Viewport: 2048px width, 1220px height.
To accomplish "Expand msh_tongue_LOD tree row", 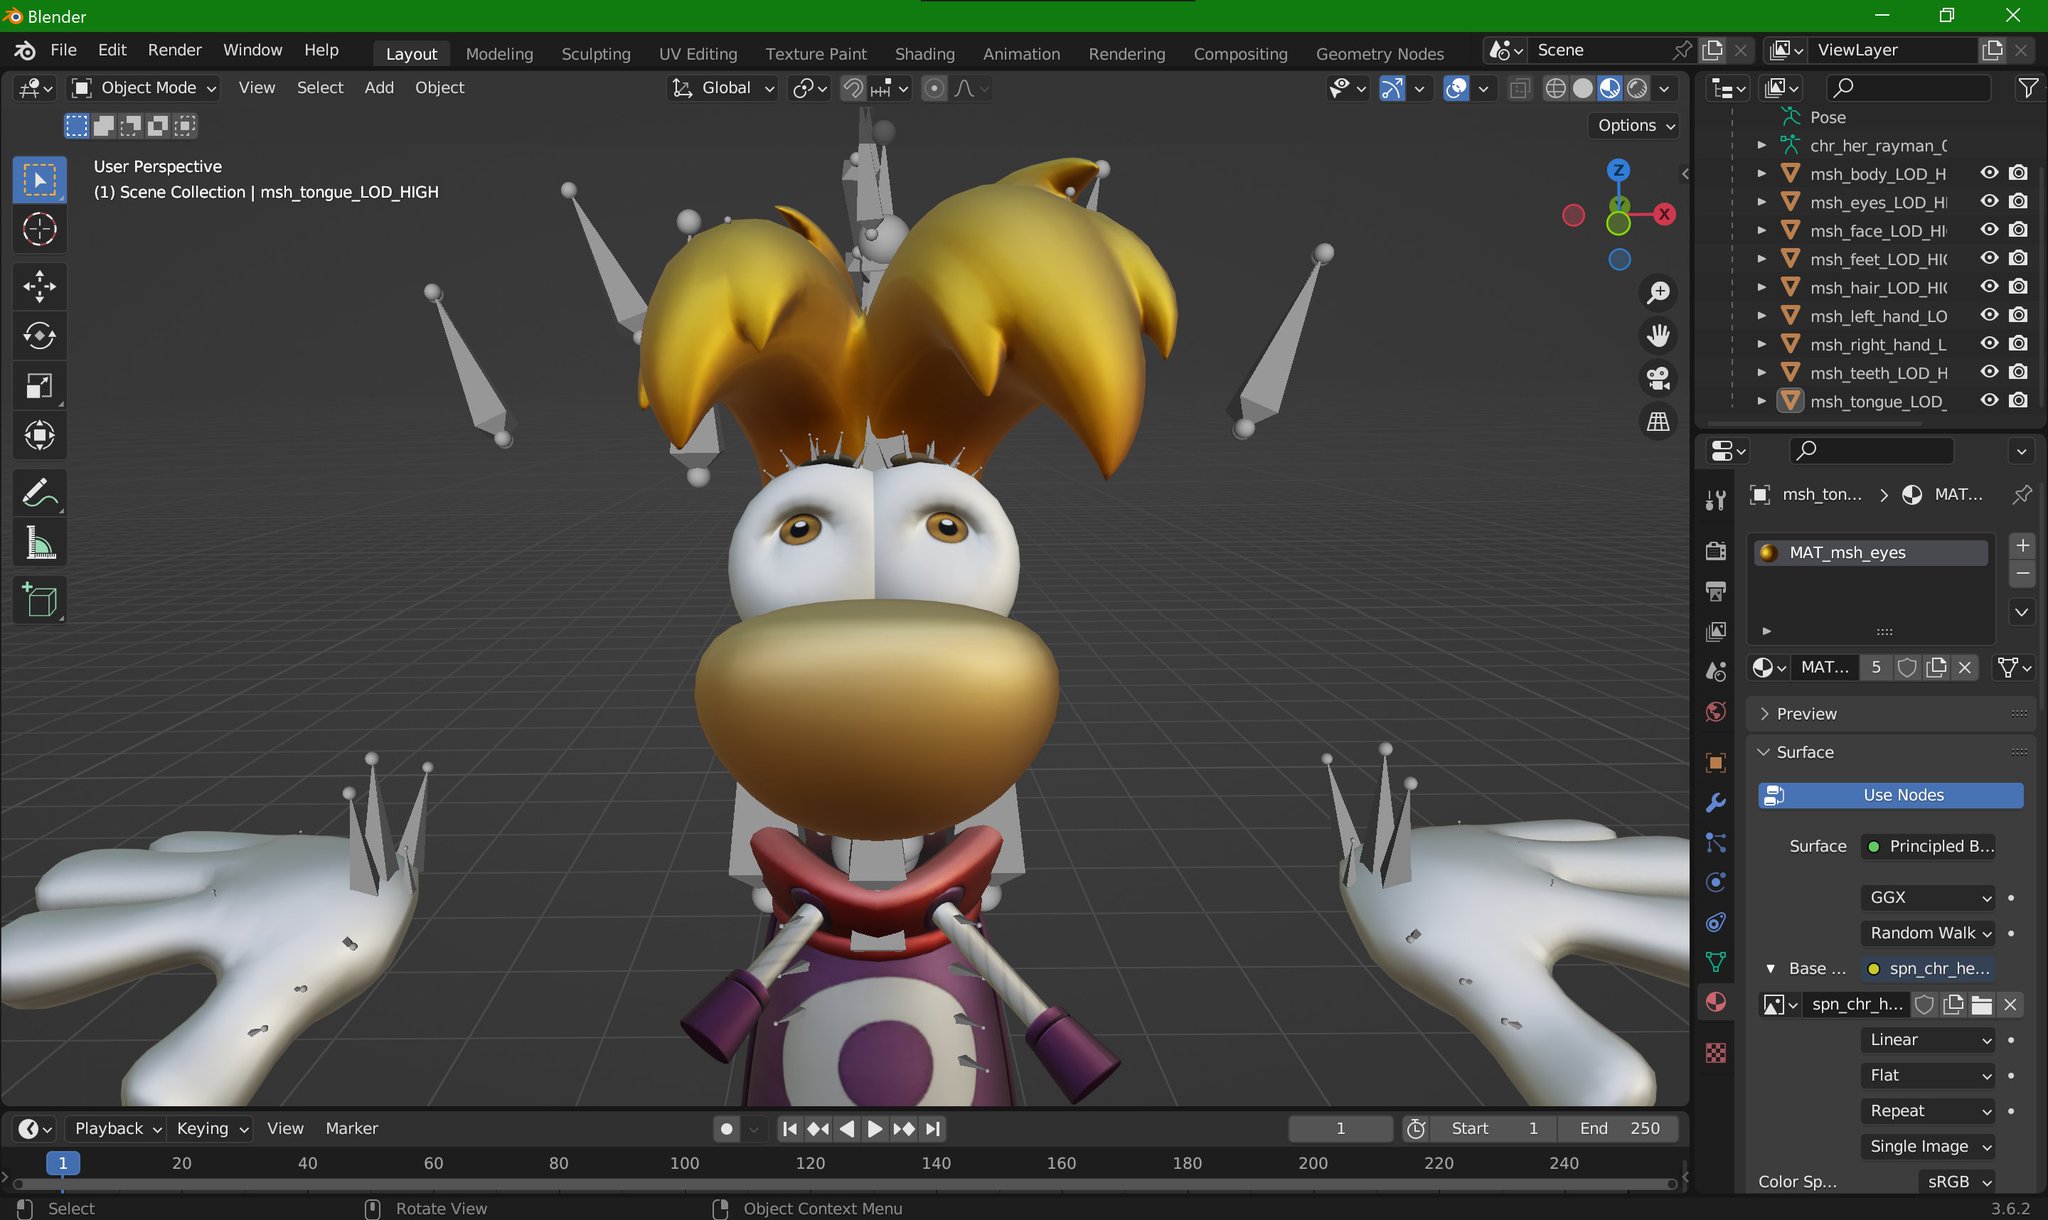I will click(x=1762, y=401).
